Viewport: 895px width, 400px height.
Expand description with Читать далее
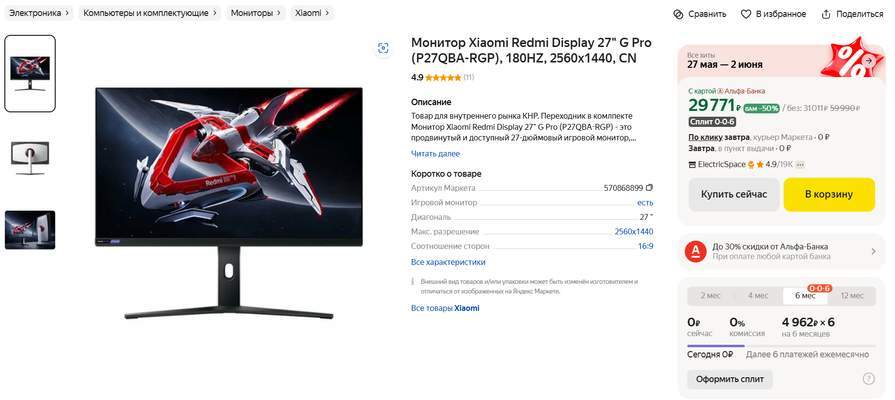tap(435, 154)
